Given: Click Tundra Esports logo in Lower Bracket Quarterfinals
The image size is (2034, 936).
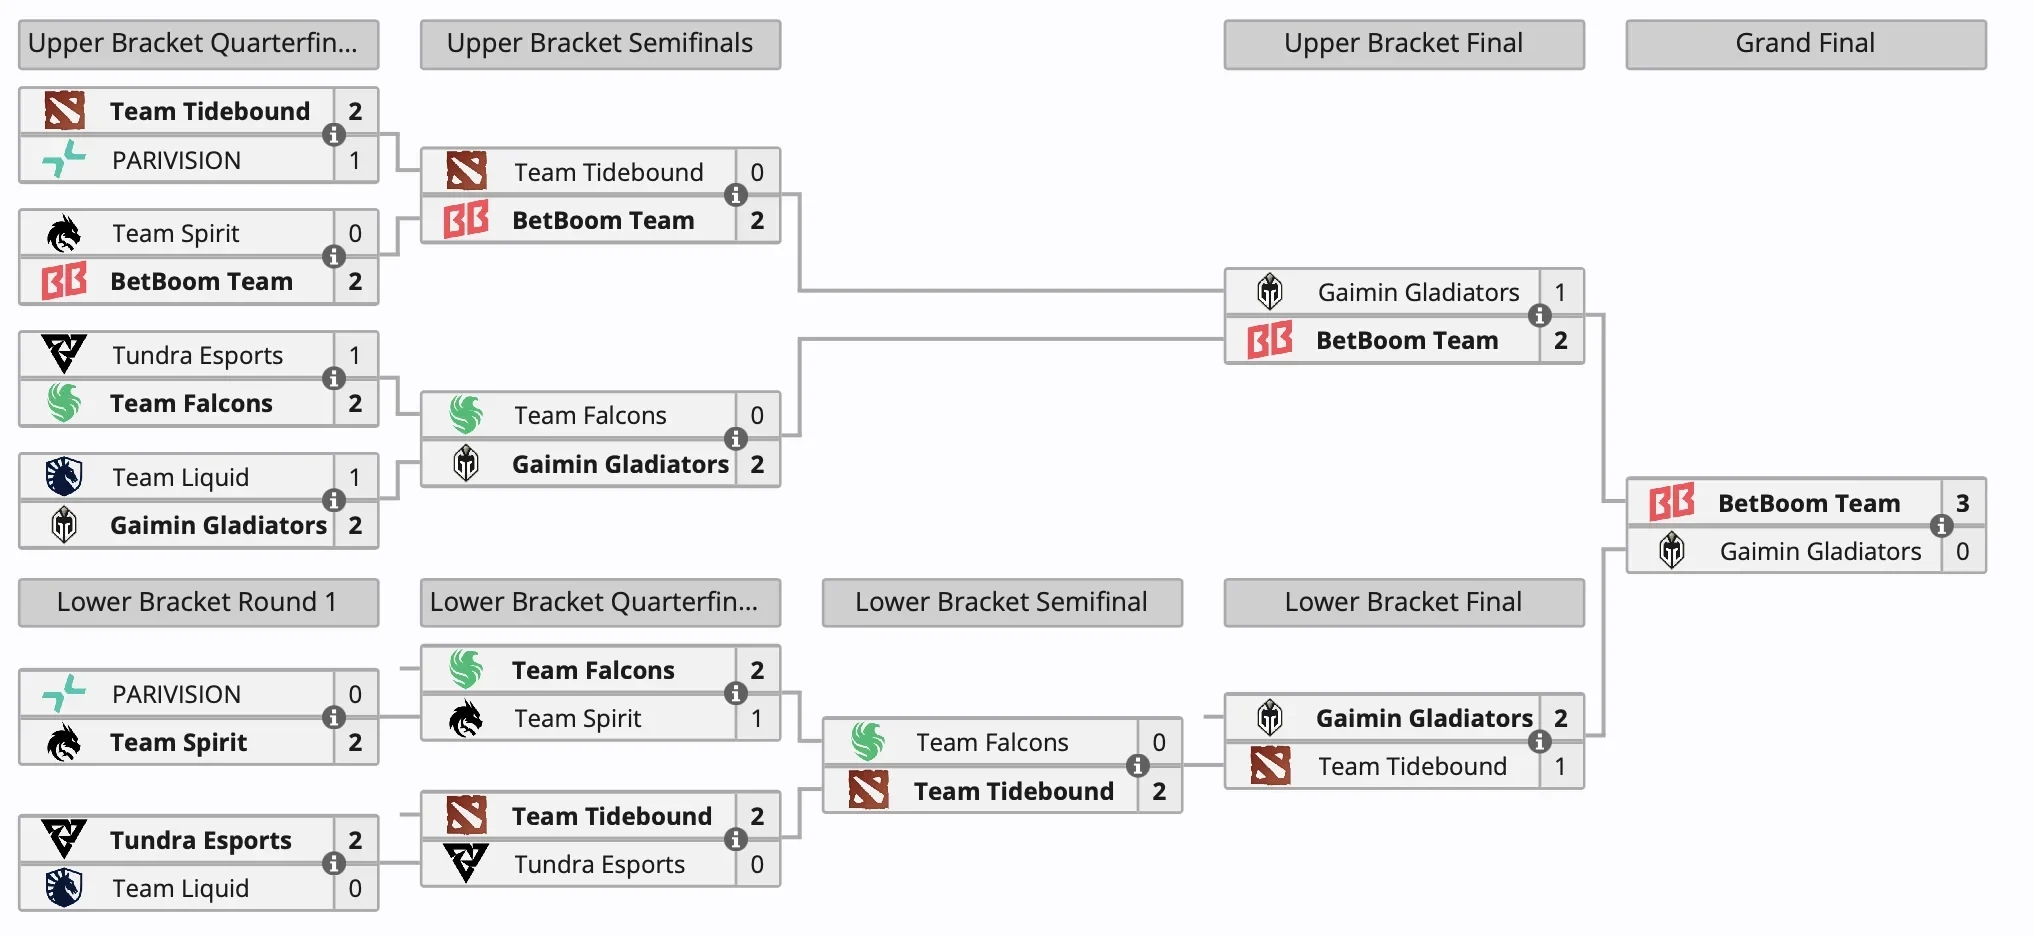Looking at the screenshot, I should pyautogui.click(x=466, y=863).
